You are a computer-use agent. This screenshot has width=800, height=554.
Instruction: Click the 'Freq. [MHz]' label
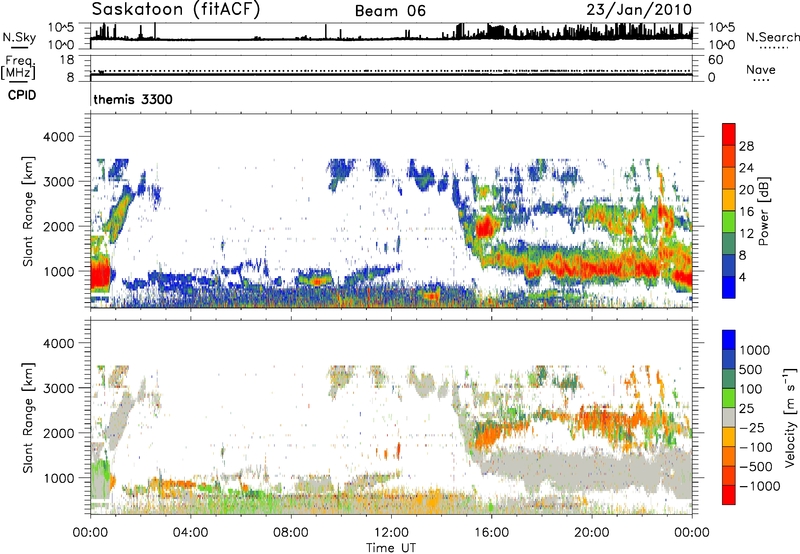coord(18,67)
